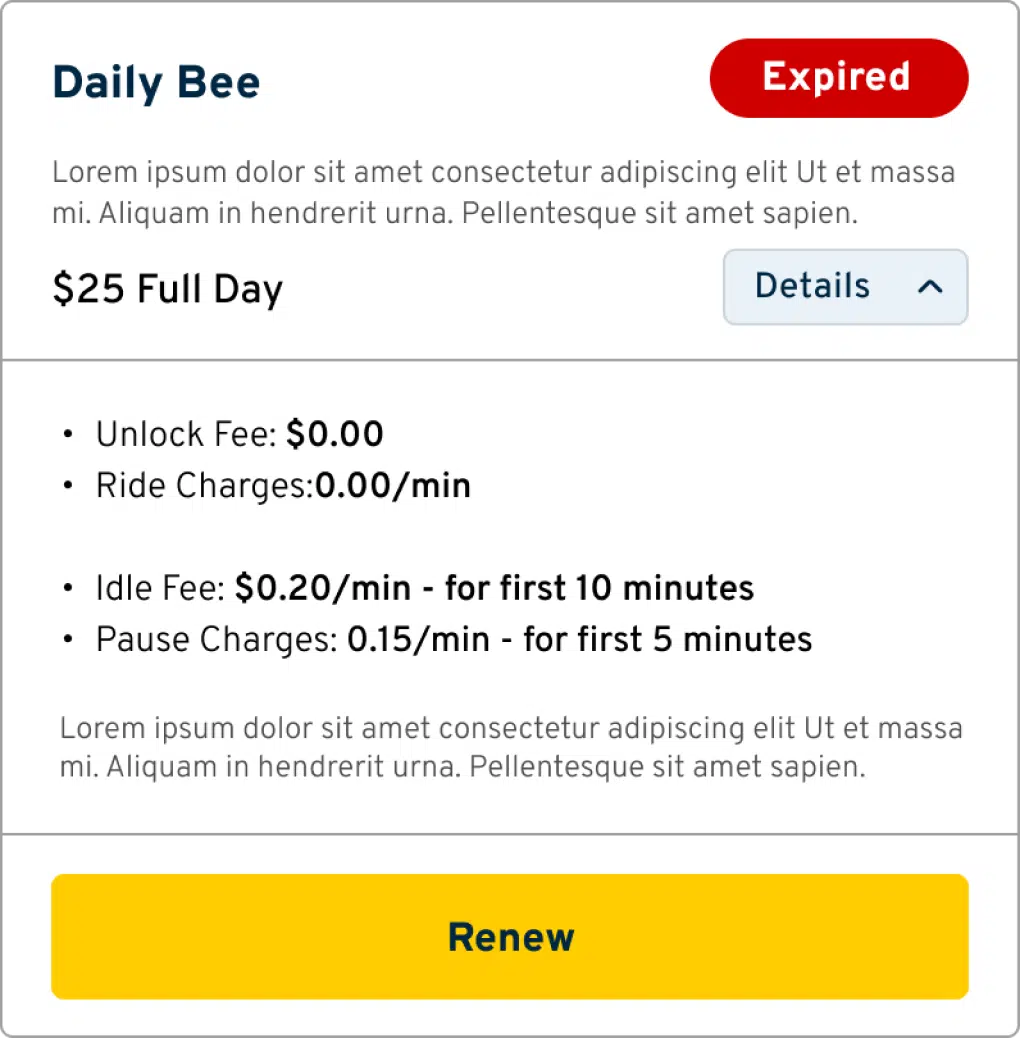Click the bullet point beside Pause Charges

tap(68, 640)
